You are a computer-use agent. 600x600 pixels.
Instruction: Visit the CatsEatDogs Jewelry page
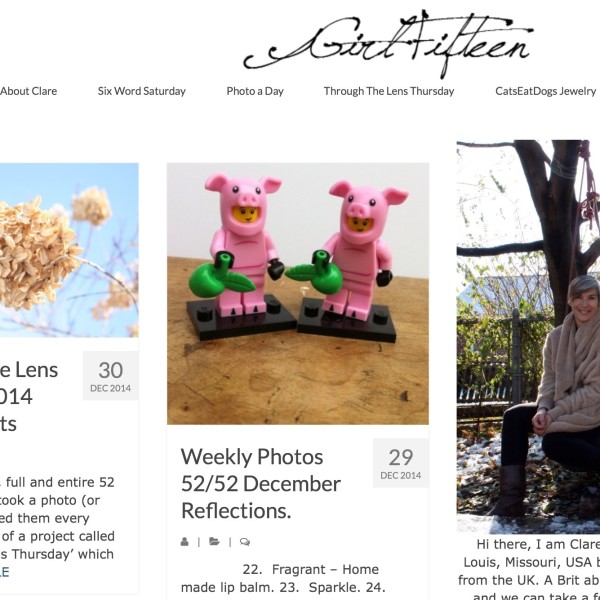[546, 91]
